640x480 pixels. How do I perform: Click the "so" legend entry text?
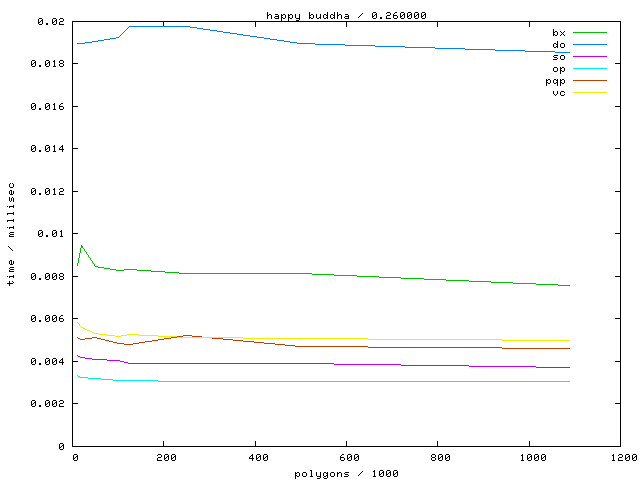[x=558, y=57]
